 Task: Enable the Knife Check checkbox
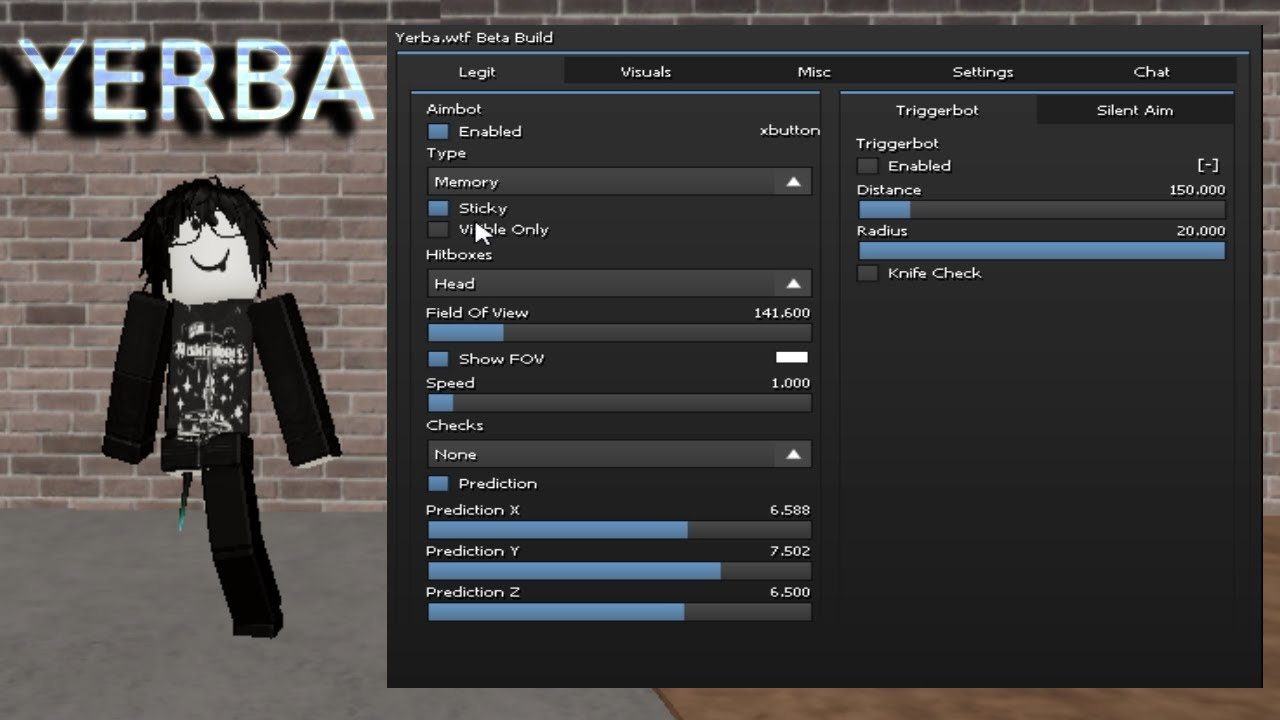pyautogui.click(x=868, y=273)
